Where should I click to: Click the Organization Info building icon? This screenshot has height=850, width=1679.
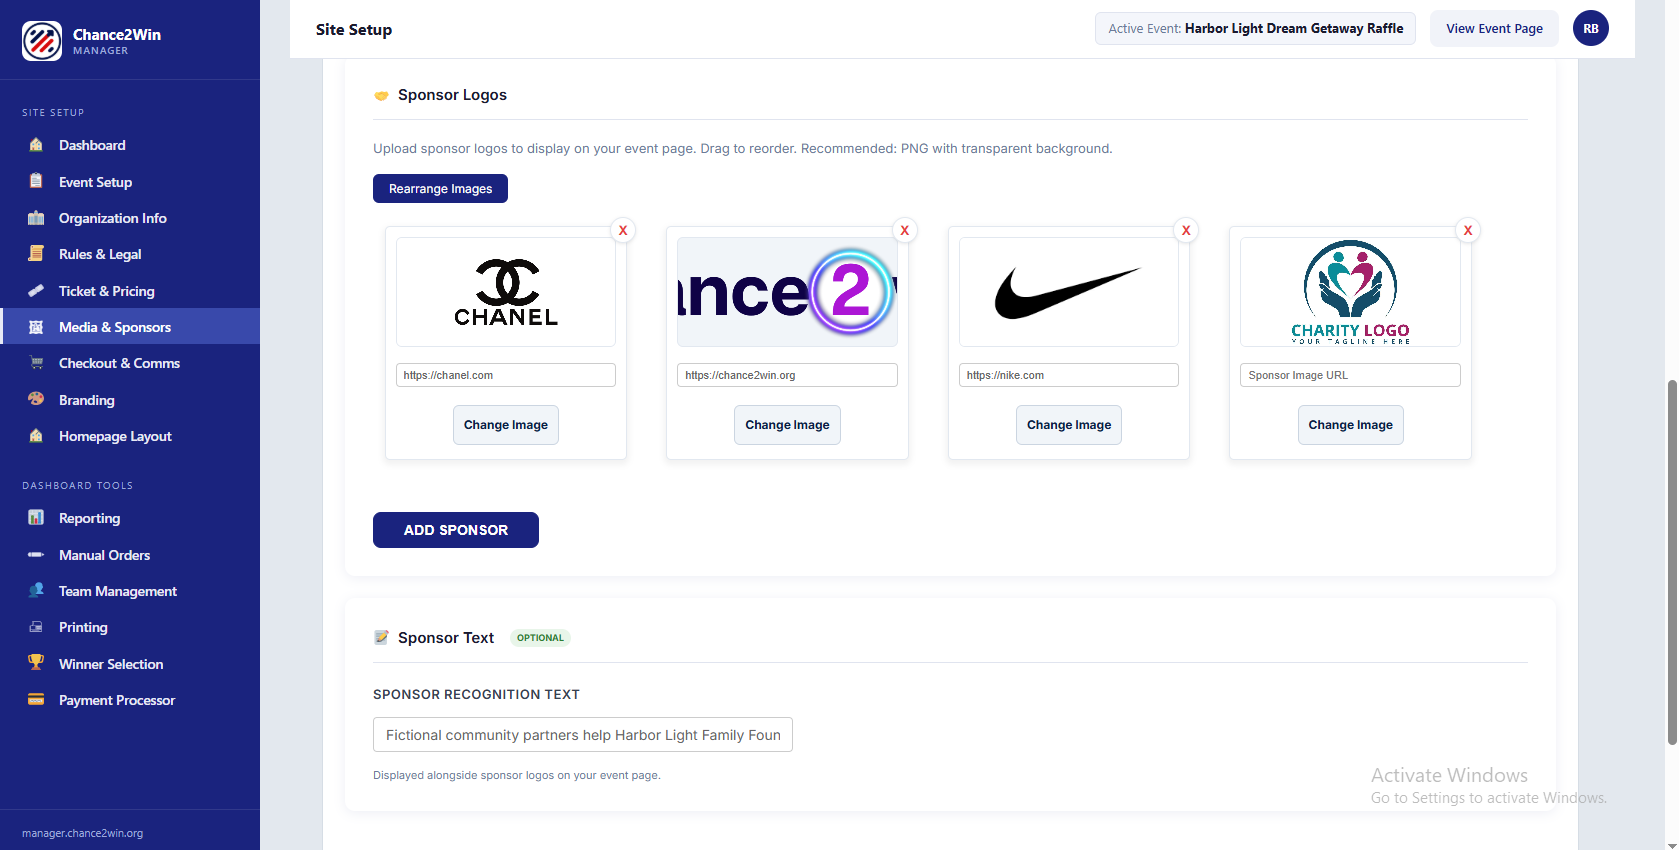pos(36,218)
